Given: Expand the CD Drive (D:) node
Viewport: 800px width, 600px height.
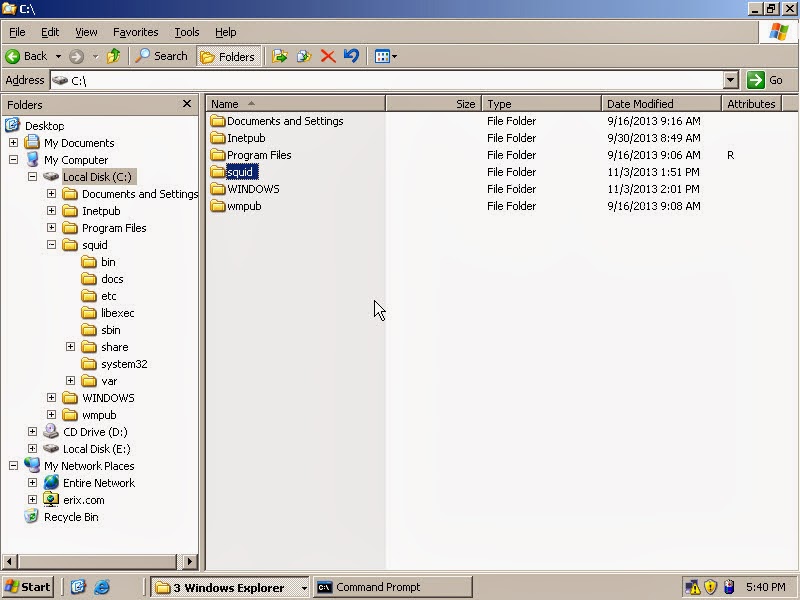Looking at the screenshot, I should (32, 432).
